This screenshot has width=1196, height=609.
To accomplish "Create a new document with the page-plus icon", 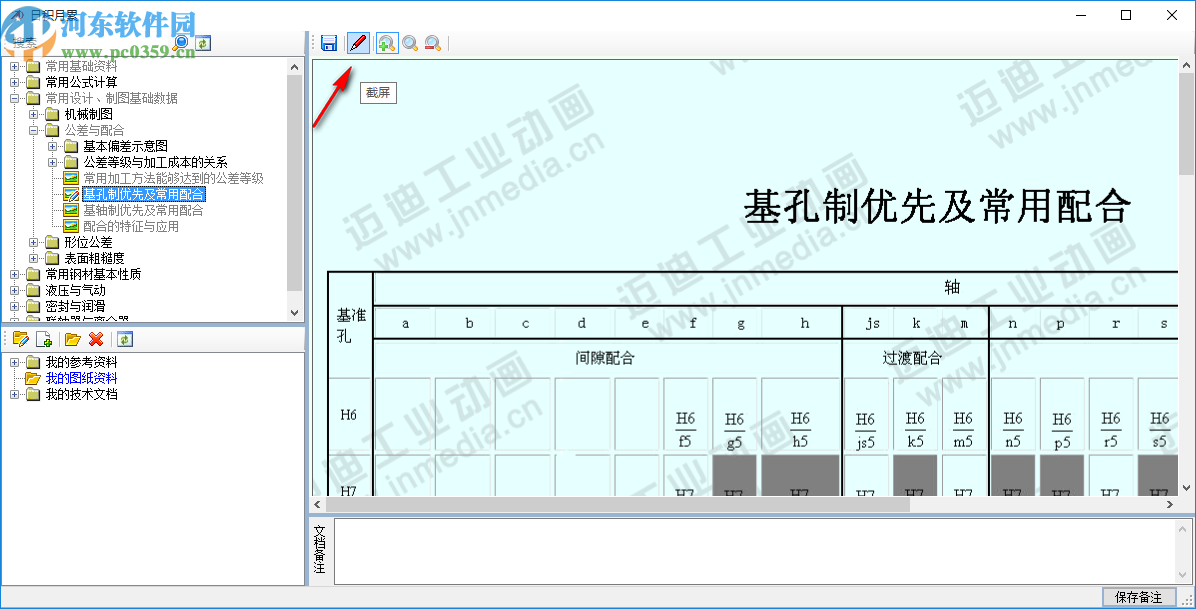I will tap(43, 339).
